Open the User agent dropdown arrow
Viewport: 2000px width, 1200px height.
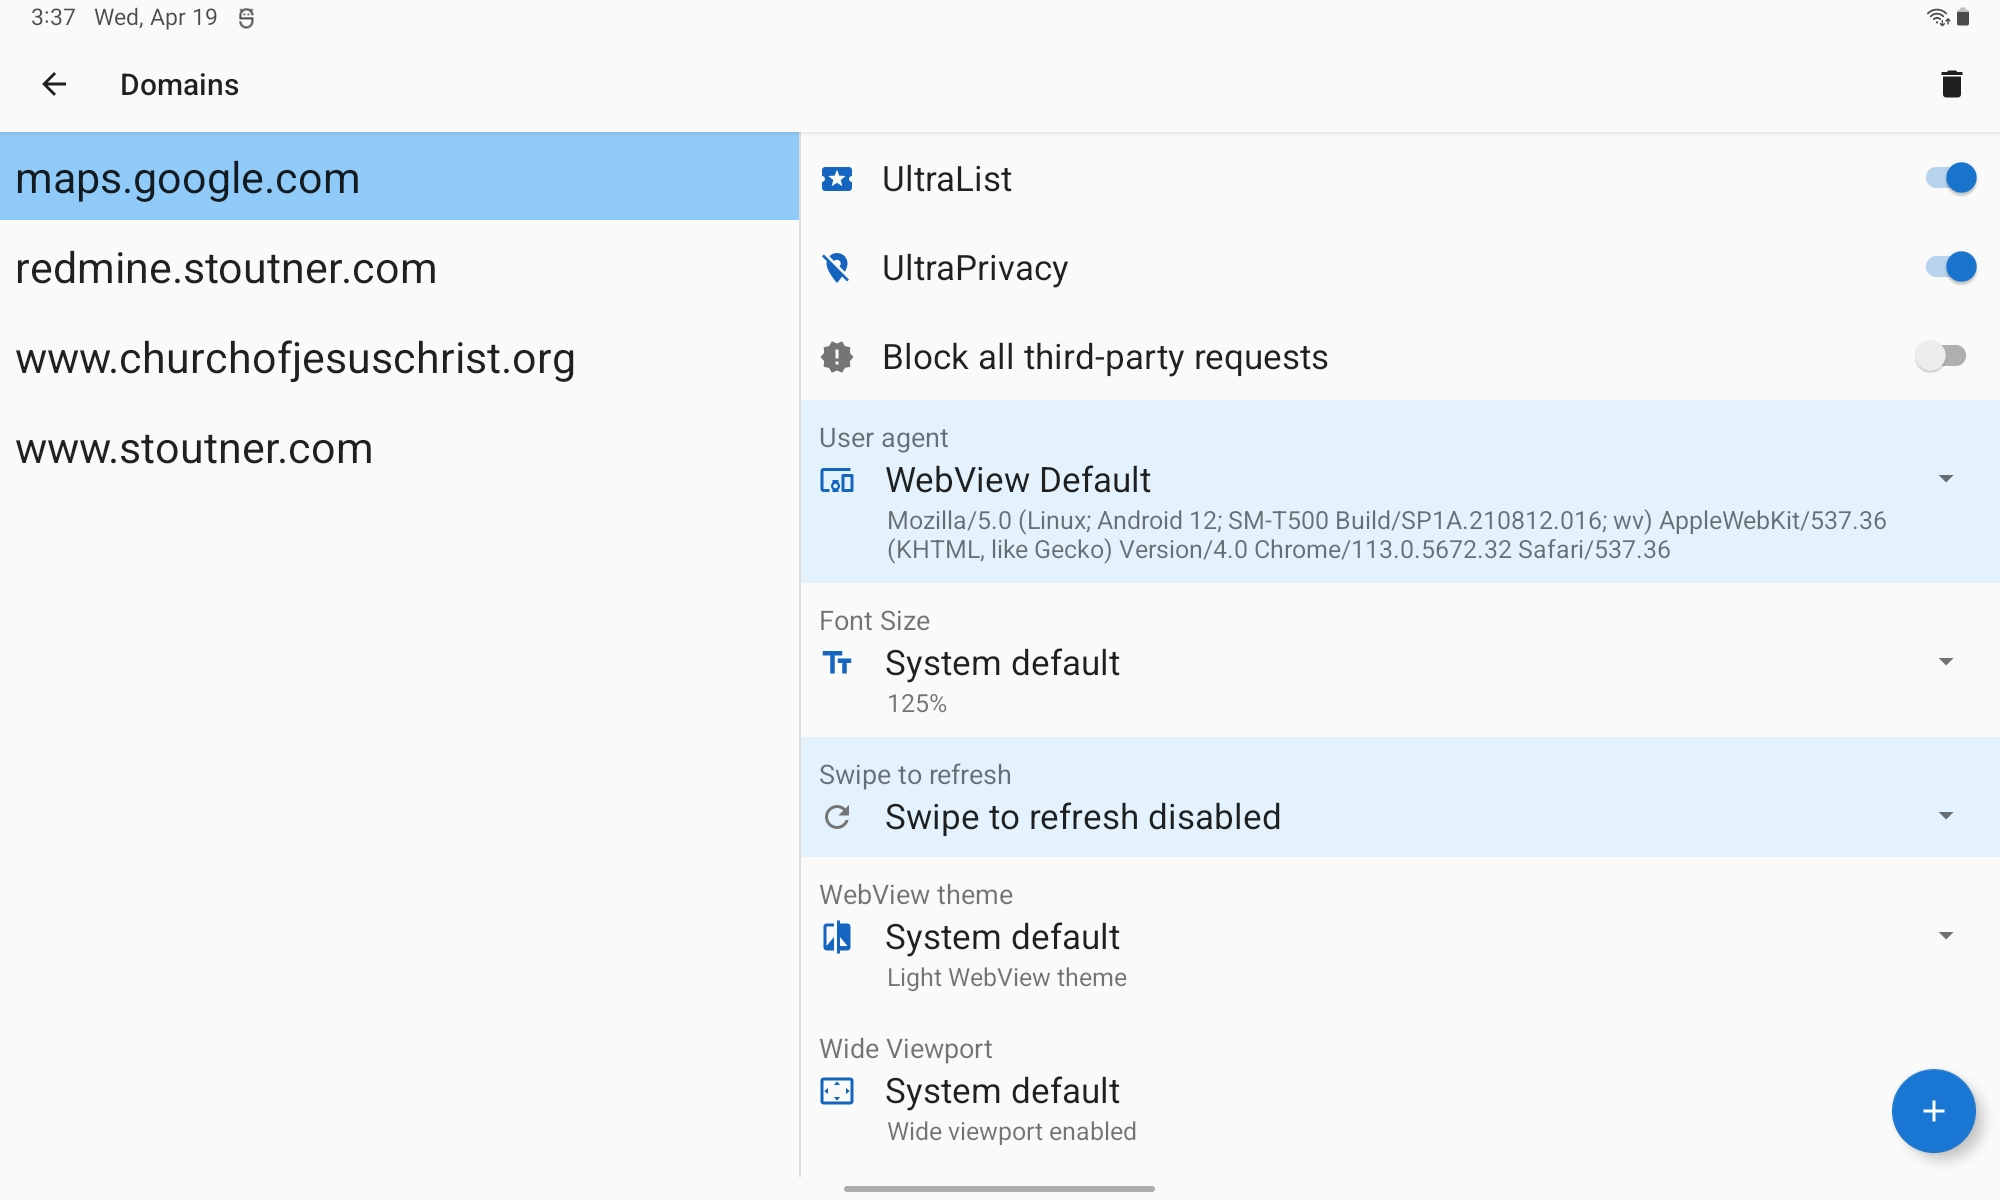[1945, 479]
